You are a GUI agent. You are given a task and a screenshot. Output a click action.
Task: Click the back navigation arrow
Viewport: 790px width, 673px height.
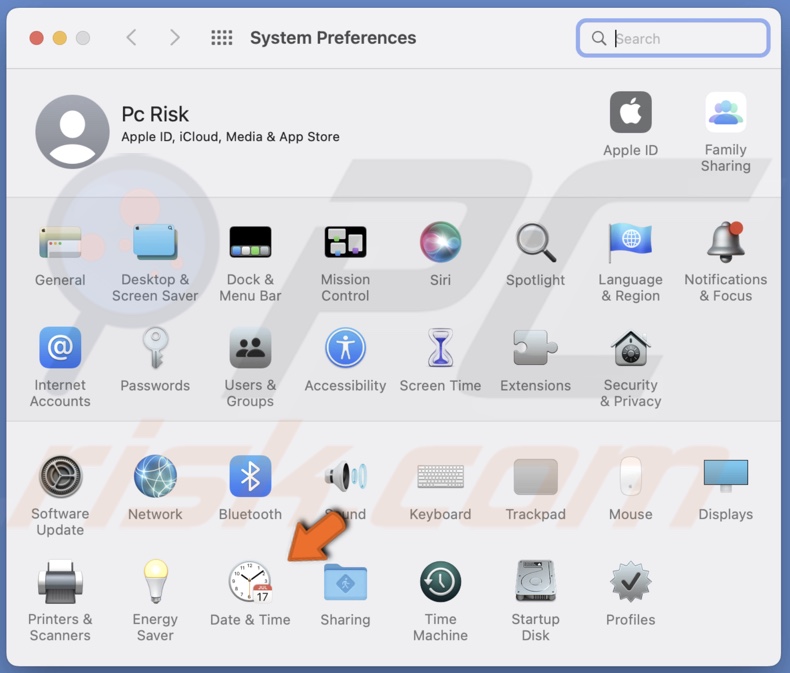click(x=131, y=38)
